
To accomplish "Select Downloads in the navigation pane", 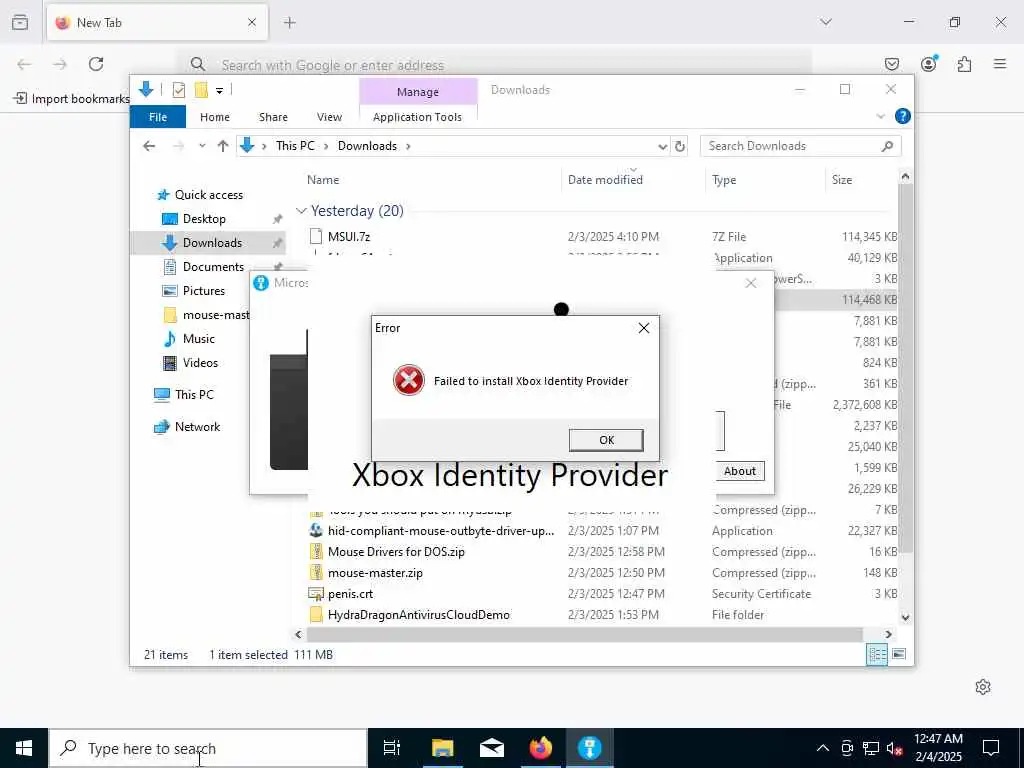I will coord(212,243).
